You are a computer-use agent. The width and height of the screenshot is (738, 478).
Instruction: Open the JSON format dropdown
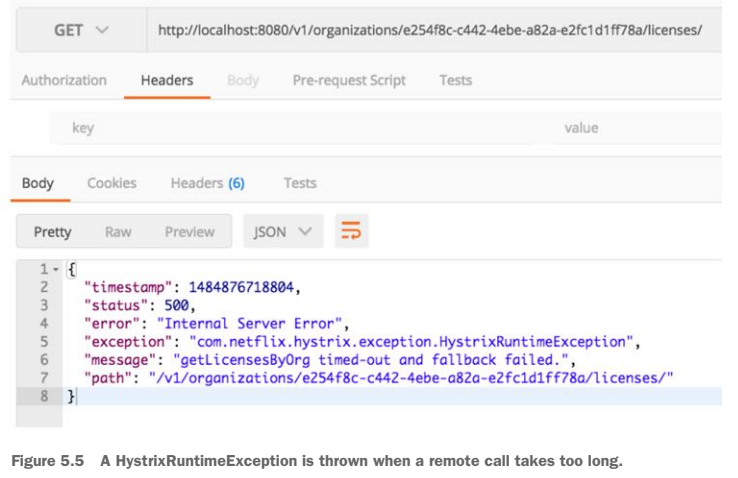coord(283,231)
